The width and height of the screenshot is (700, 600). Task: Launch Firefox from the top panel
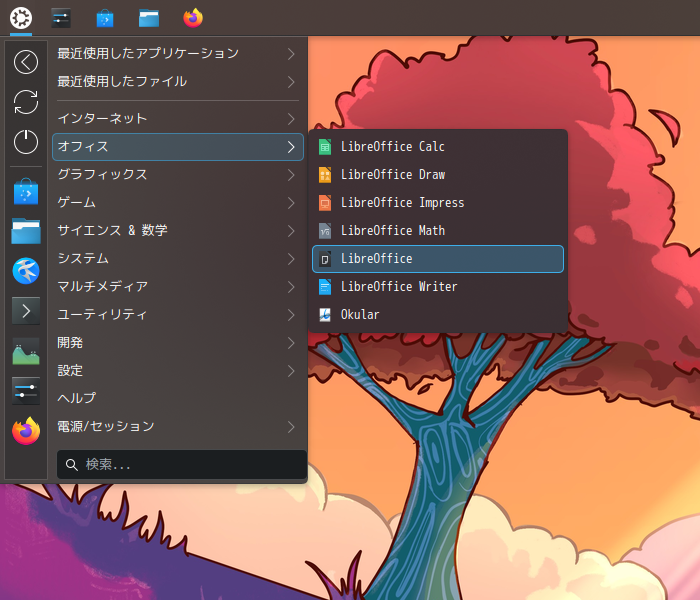point(193,18)
